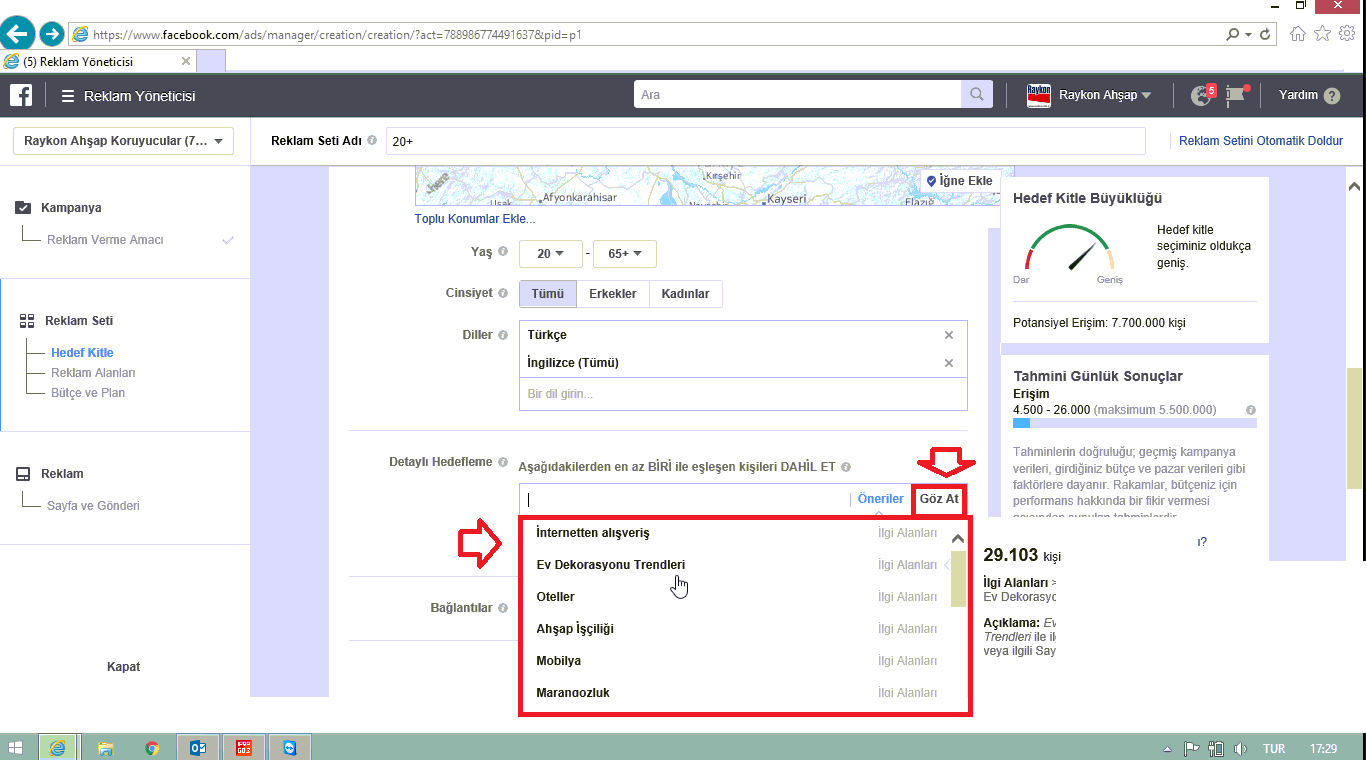1366x760 pixels.
Task: Click the browser forward arrow
Action: [x=52, y=34]
